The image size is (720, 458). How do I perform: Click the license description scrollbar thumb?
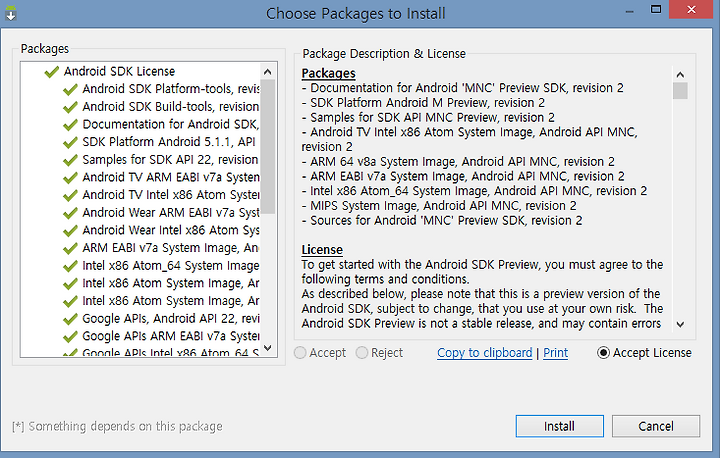[680, 91]
